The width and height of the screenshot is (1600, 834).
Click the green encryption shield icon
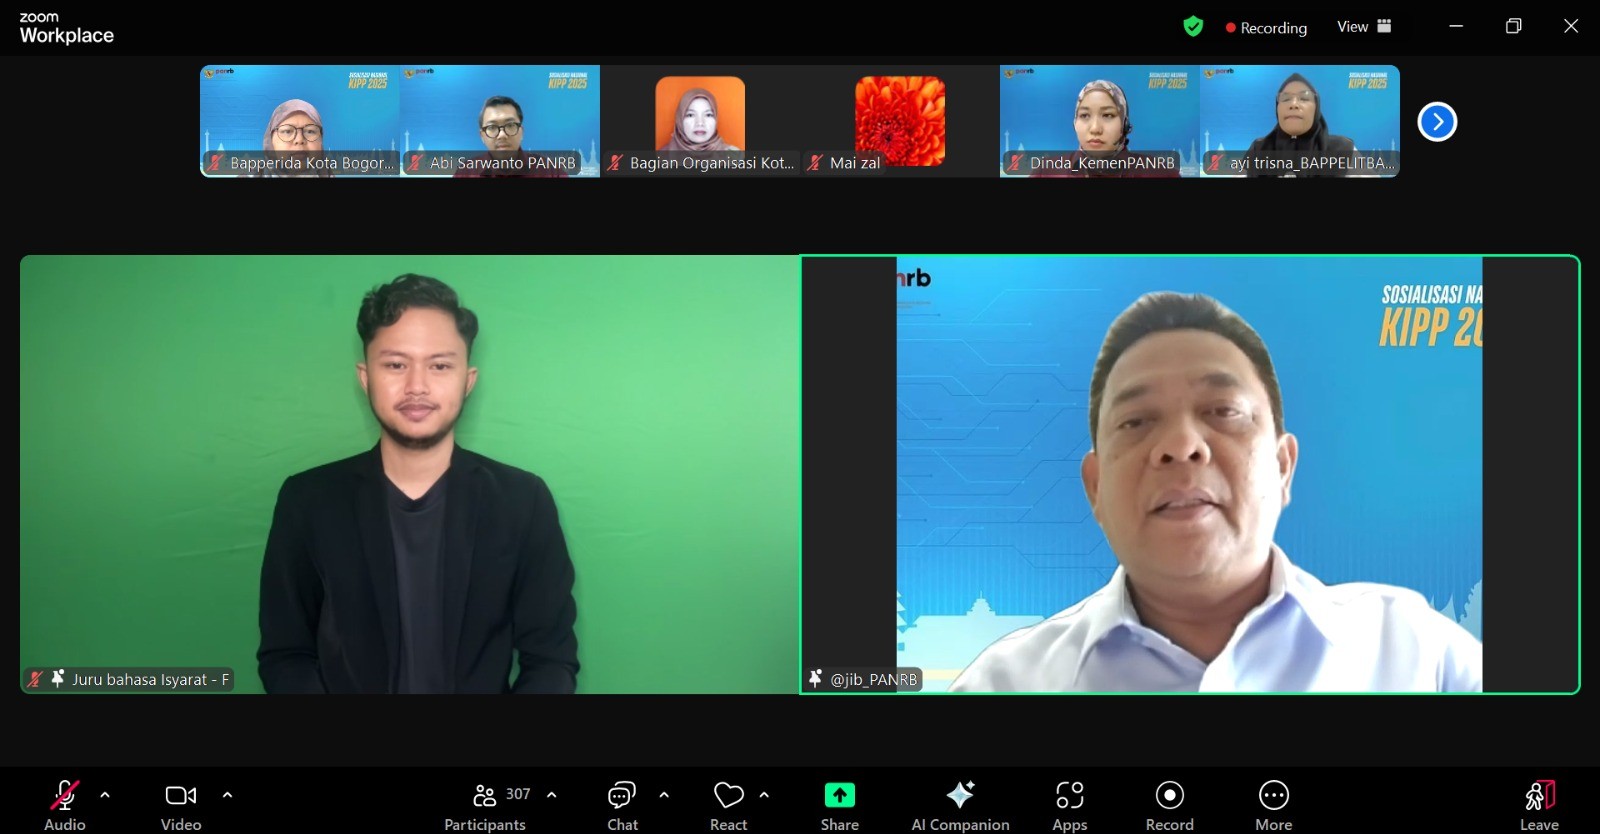tap(1193, 27)
